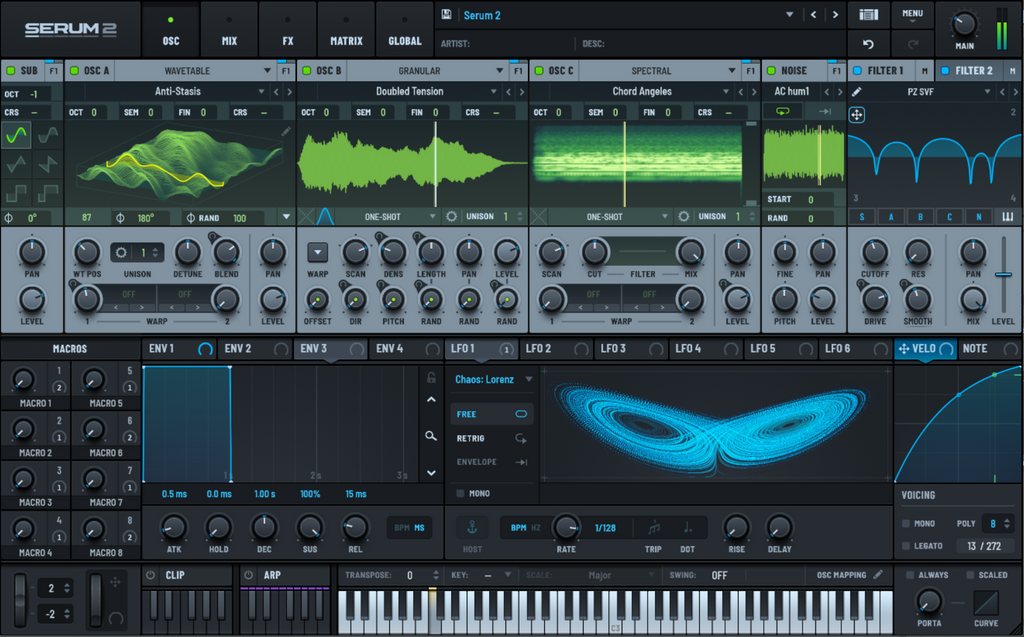Open the MATRIX tab

[x=346, y=29]
